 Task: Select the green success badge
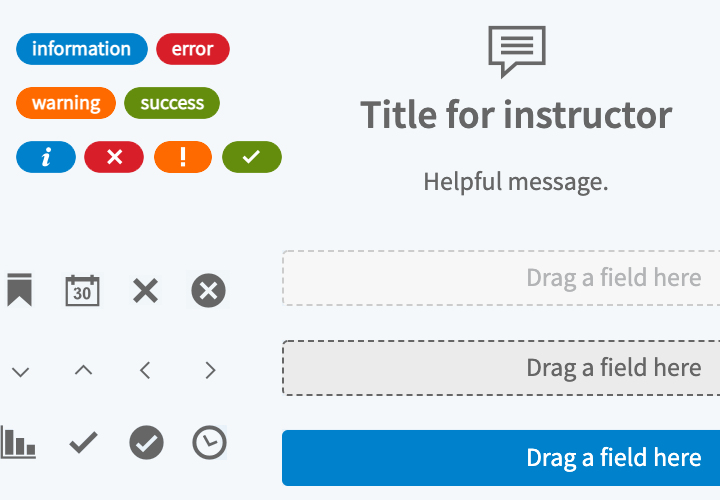pyautogui.click(x=172, y=103)
